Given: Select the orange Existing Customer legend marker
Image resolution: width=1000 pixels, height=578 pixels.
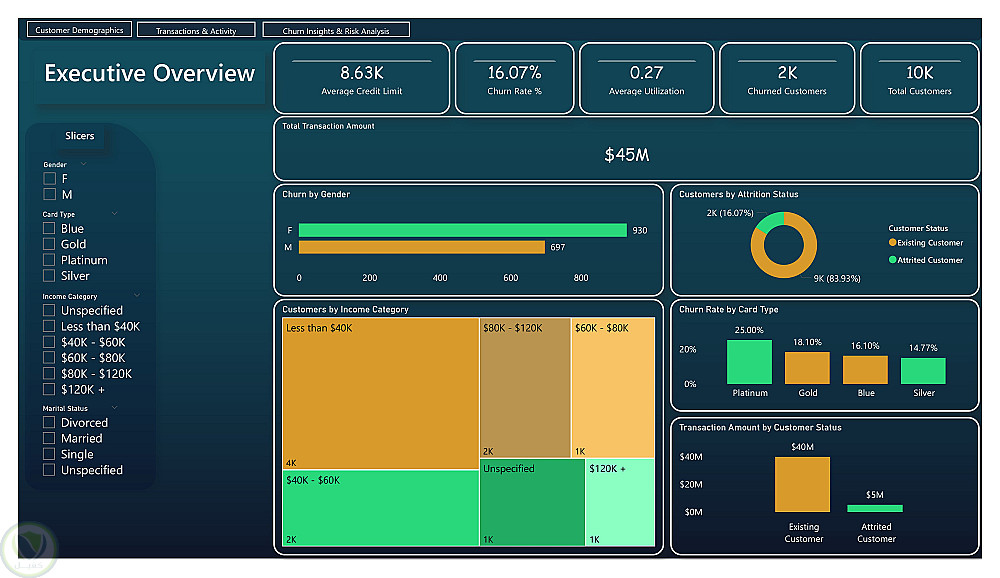Looking at the screenshot, I should click(892, 242).
